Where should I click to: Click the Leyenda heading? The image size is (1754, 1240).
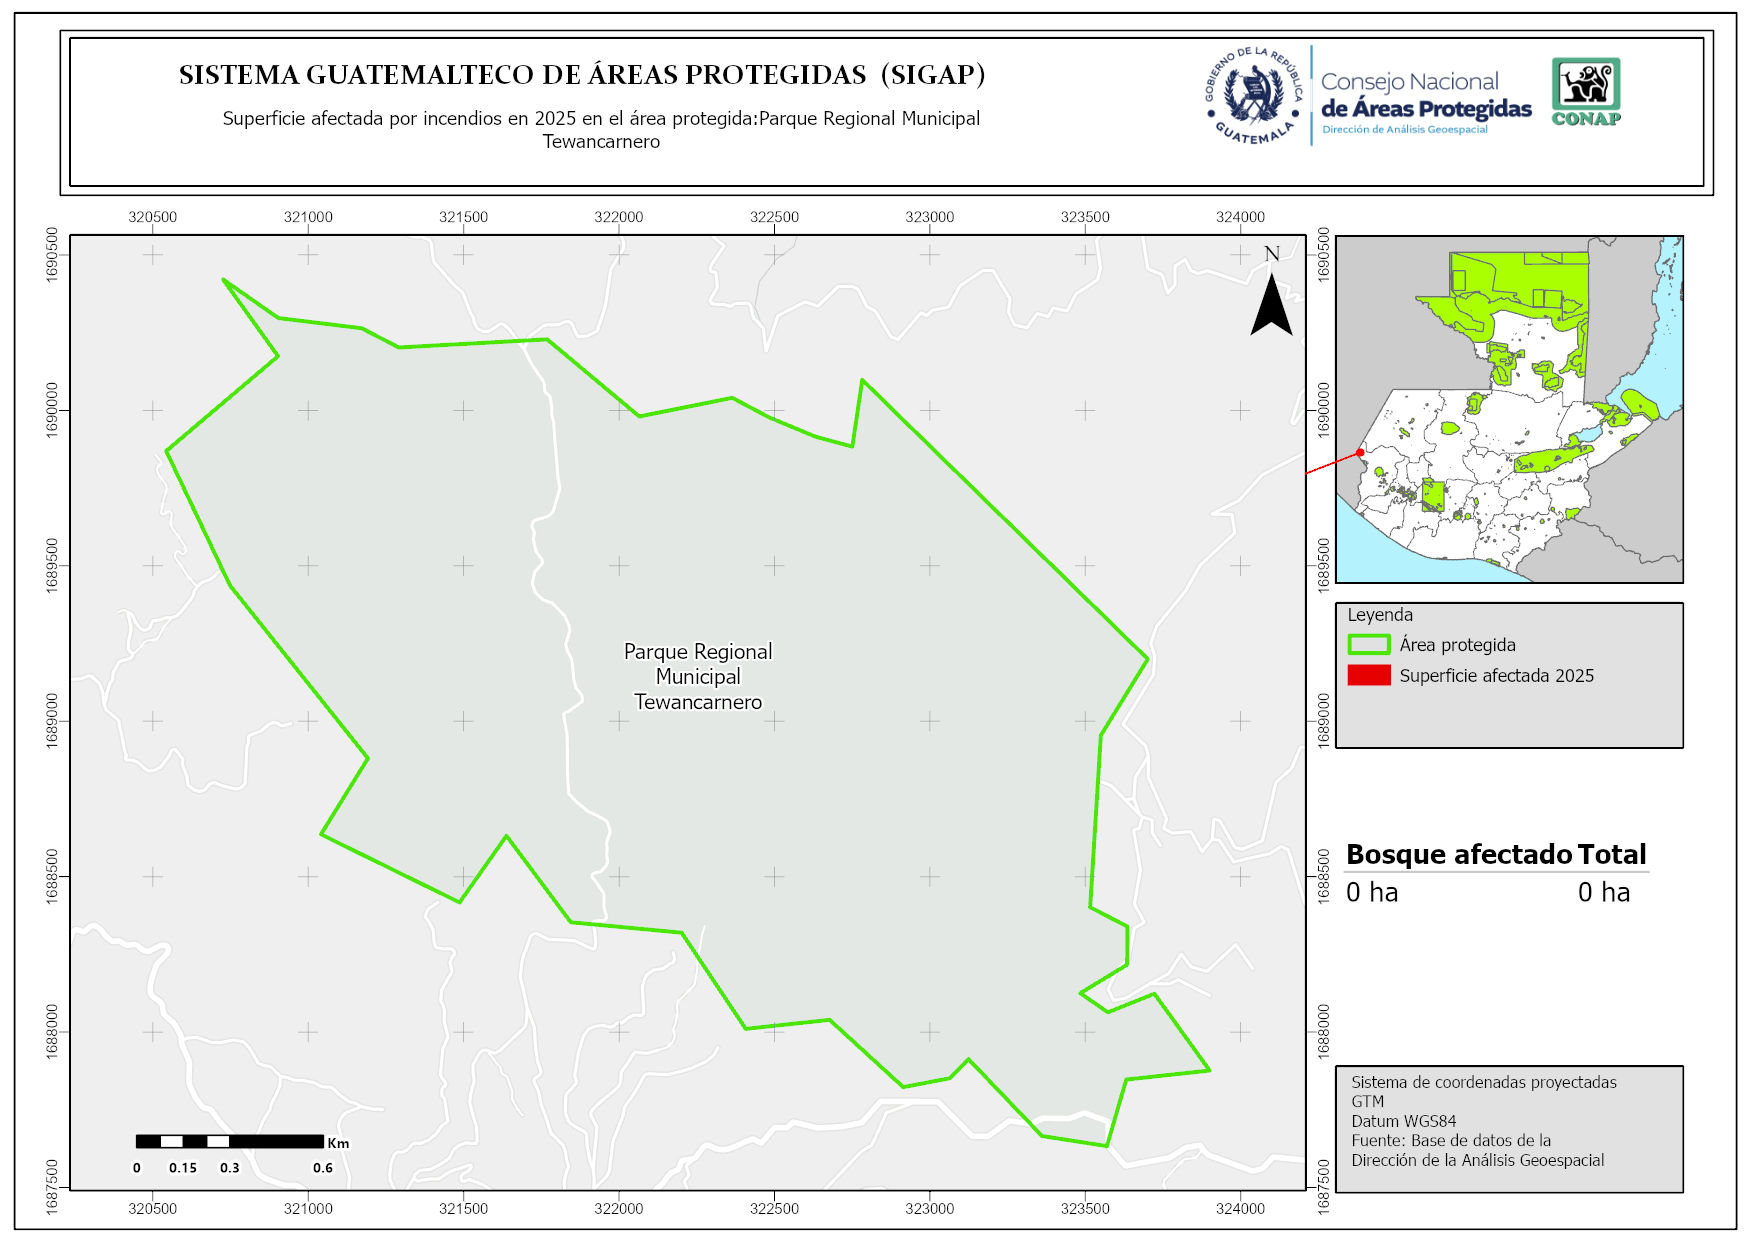point(1380,615)
